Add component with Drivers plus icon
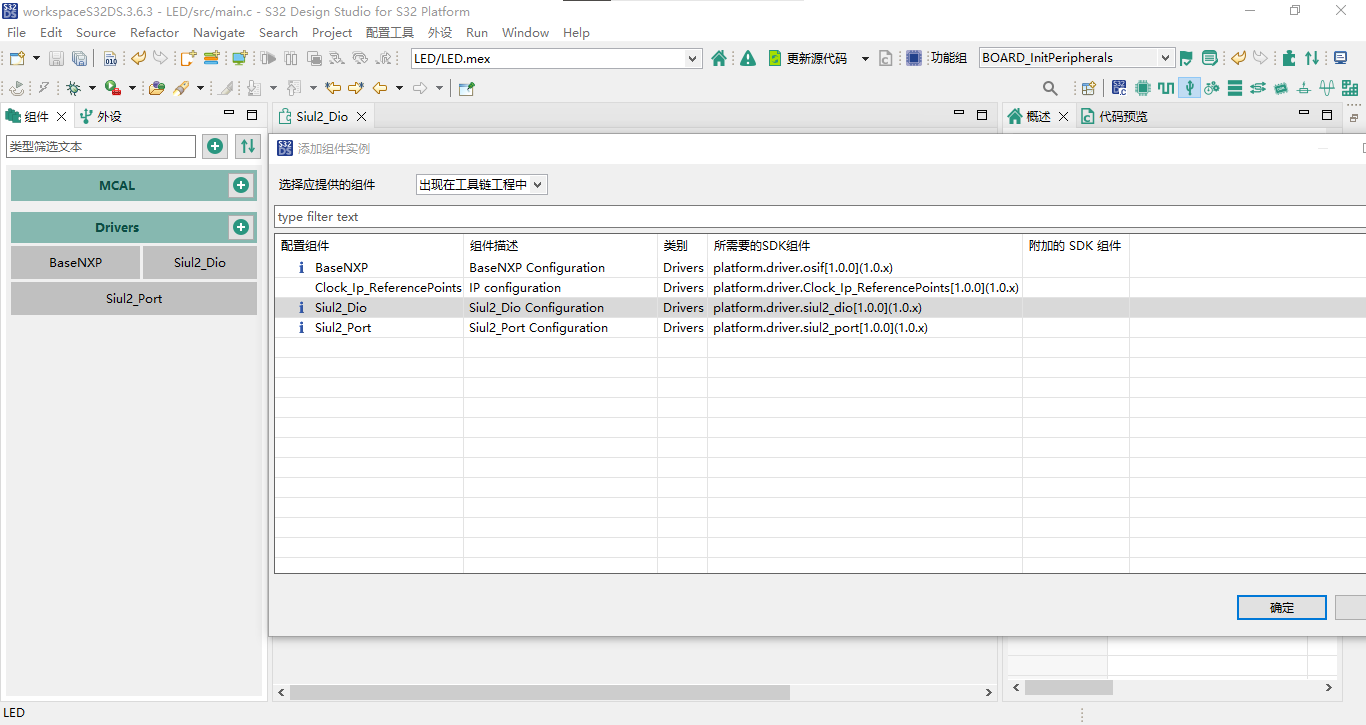 (x=240, y=227)
